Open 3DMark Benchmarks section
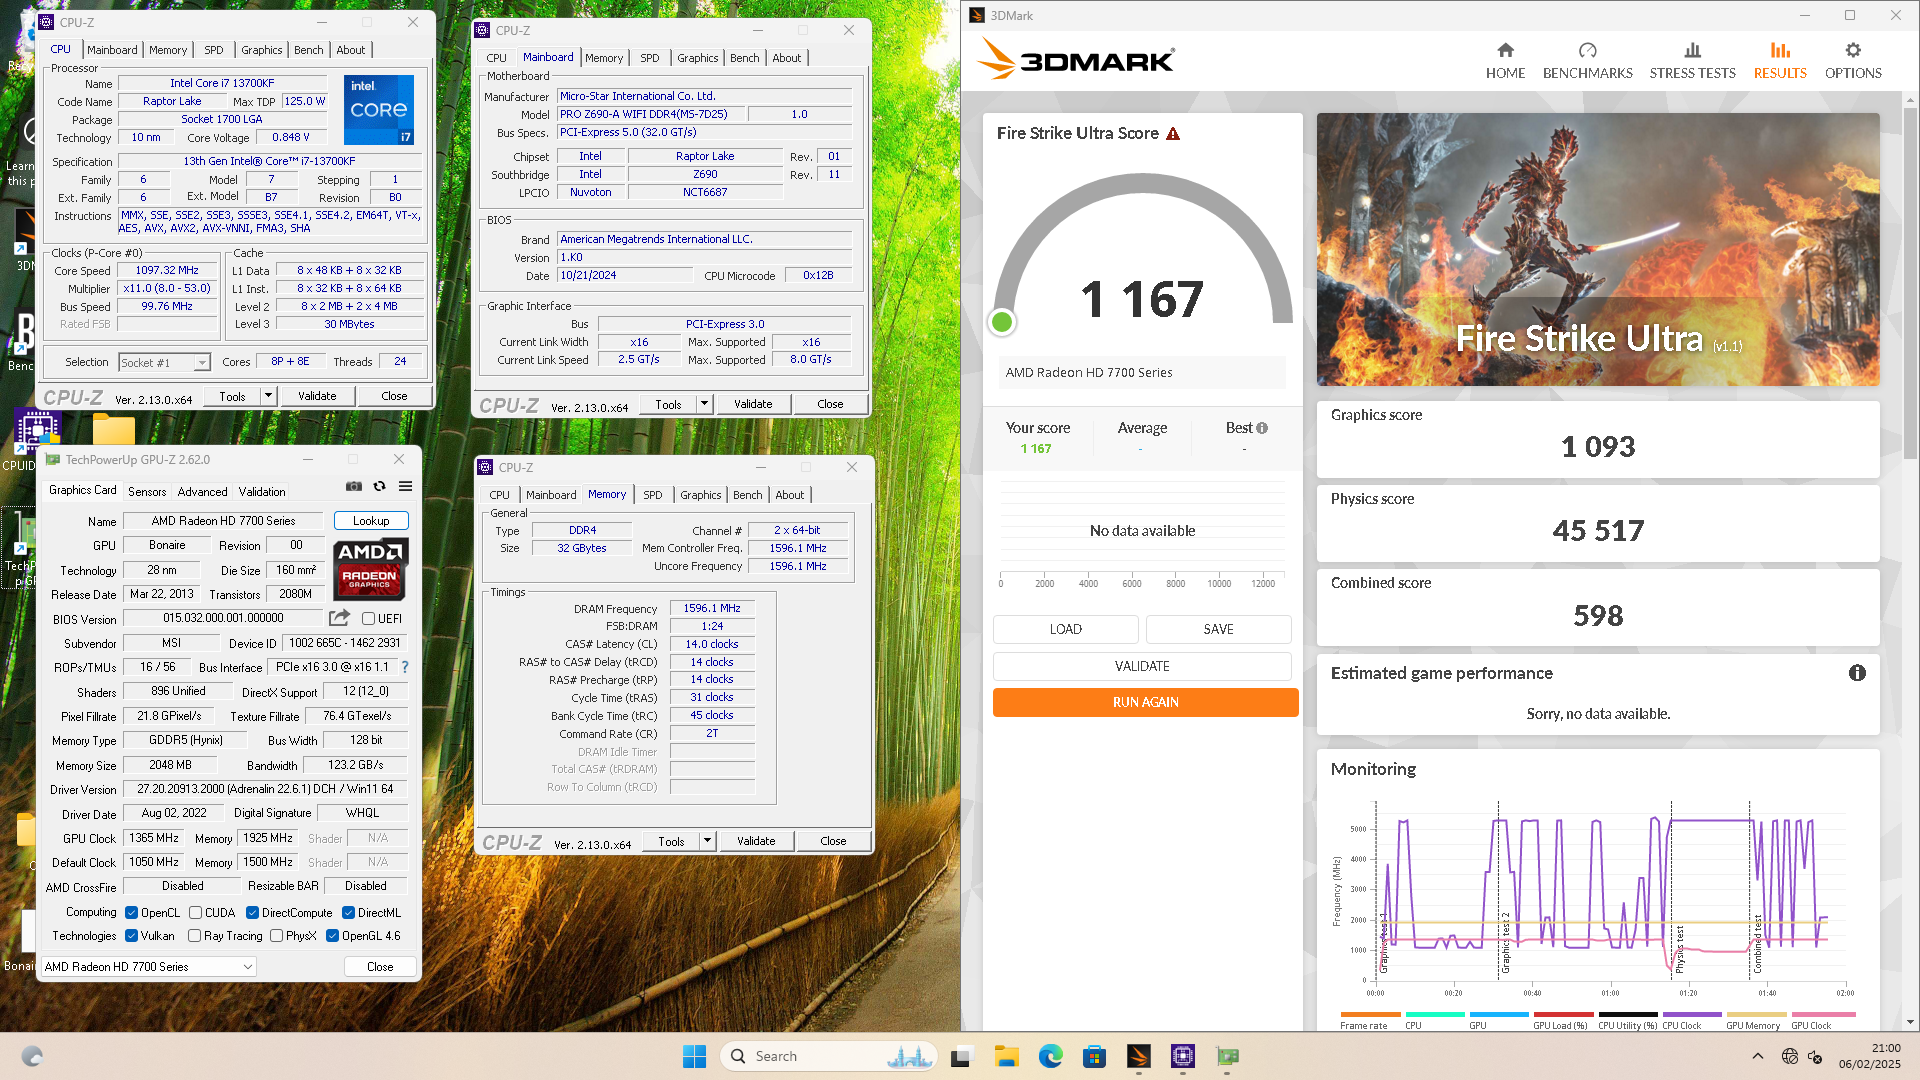Screen dimensions: 1920x1080 pyautogui.click(x=1587, y=60)
